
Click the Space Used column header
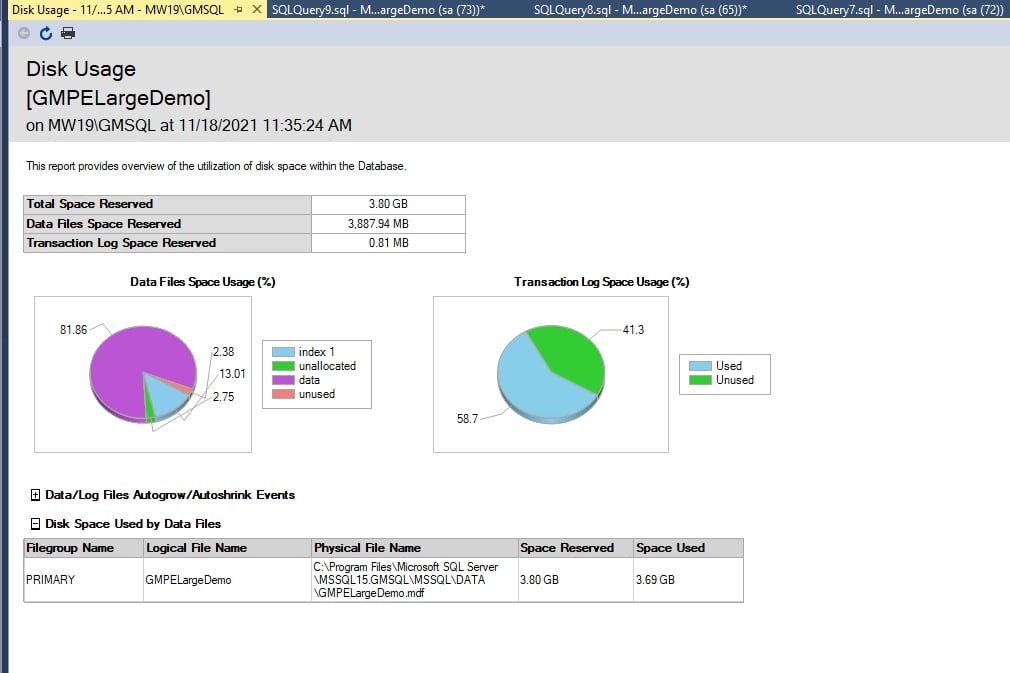click(668, 547)
